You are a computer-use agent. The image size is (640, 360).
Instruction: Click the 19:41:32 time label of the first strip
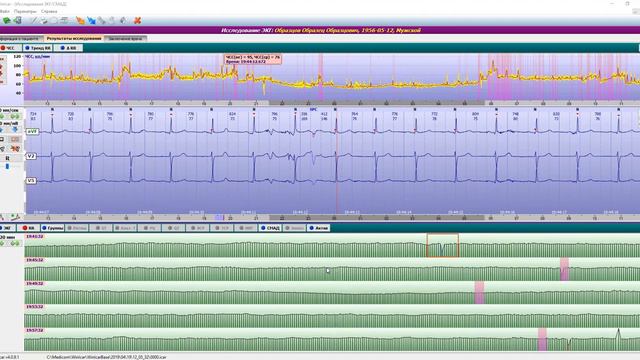(x=35, y=236)
